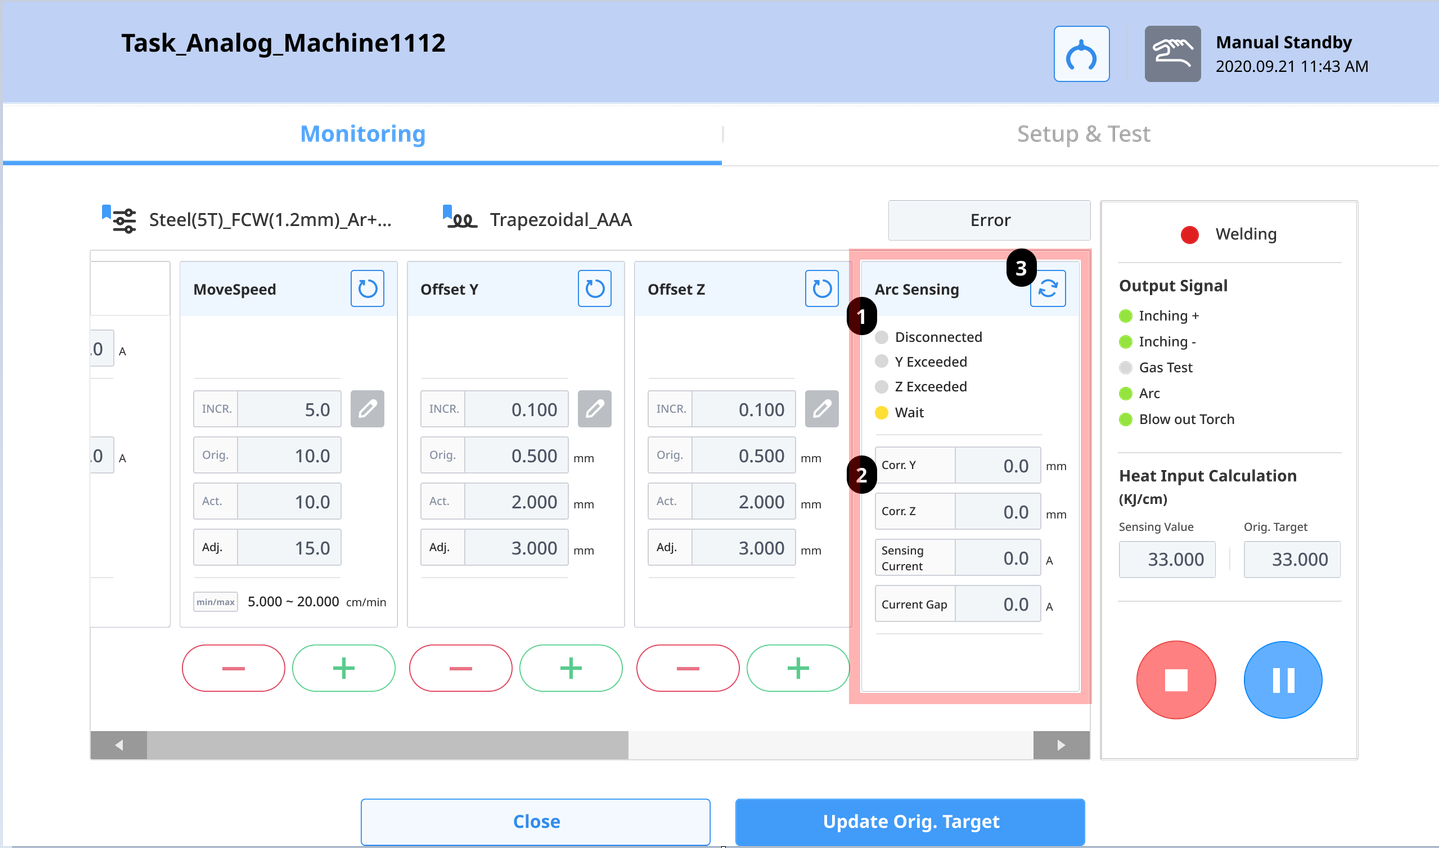Pause welding with the blue button

[1283, 680]
